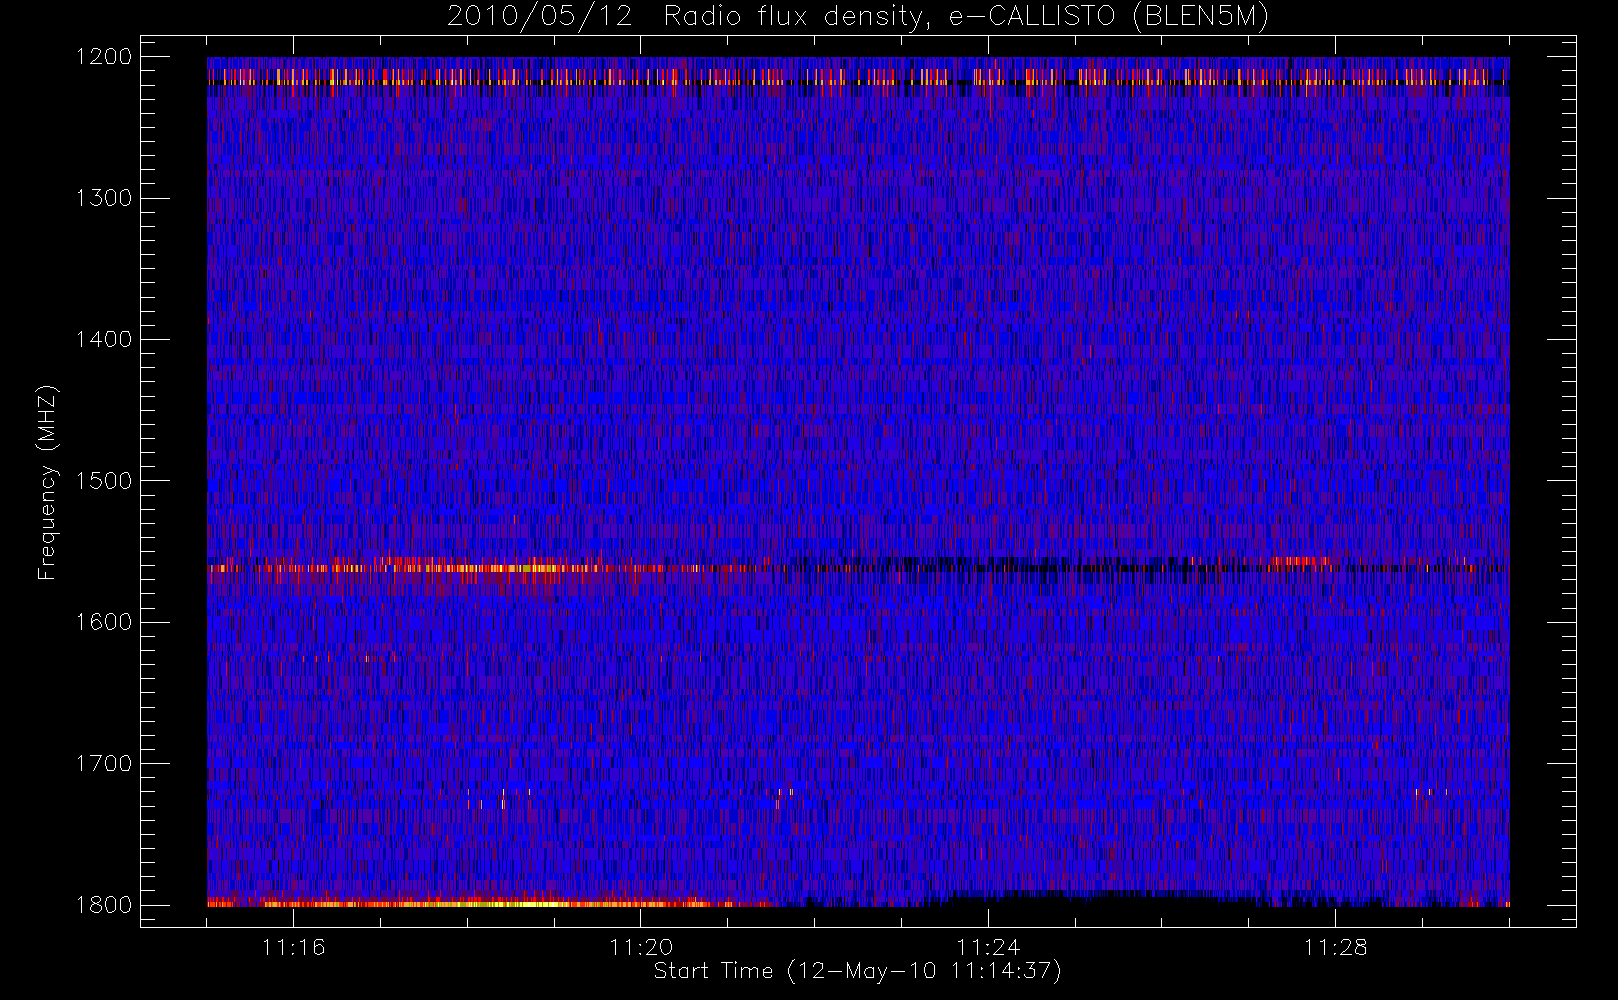Click the 'Frequency (MHZ)' axis label
The height and width of the screenshot is (1000, 1618).
coord(47,482)
